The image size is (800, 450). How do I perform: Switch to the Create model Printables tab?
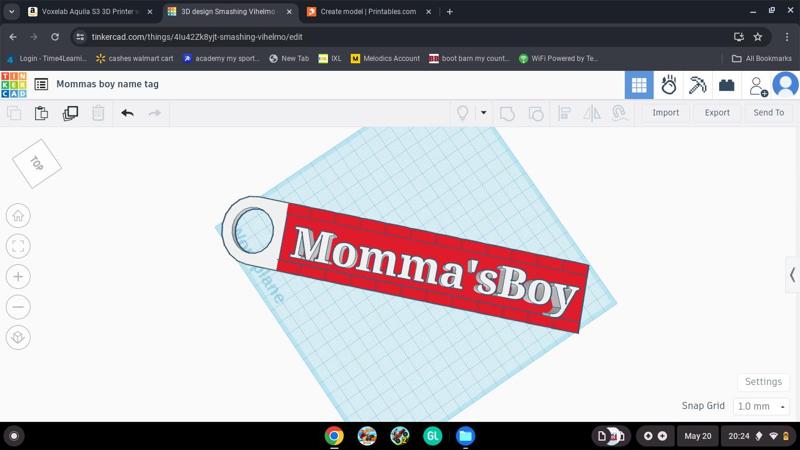(368, 11)
